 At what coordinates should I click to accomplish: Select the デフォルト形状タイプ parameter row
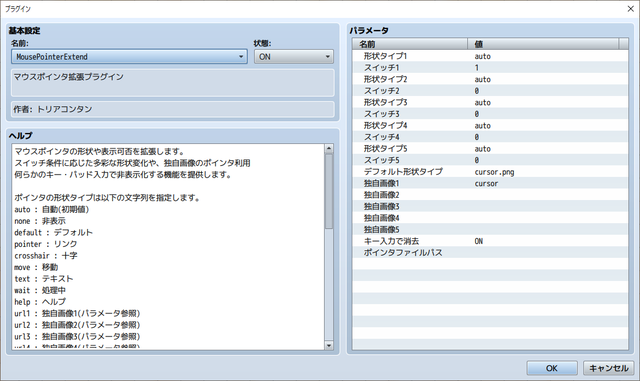tap(490, 172)
